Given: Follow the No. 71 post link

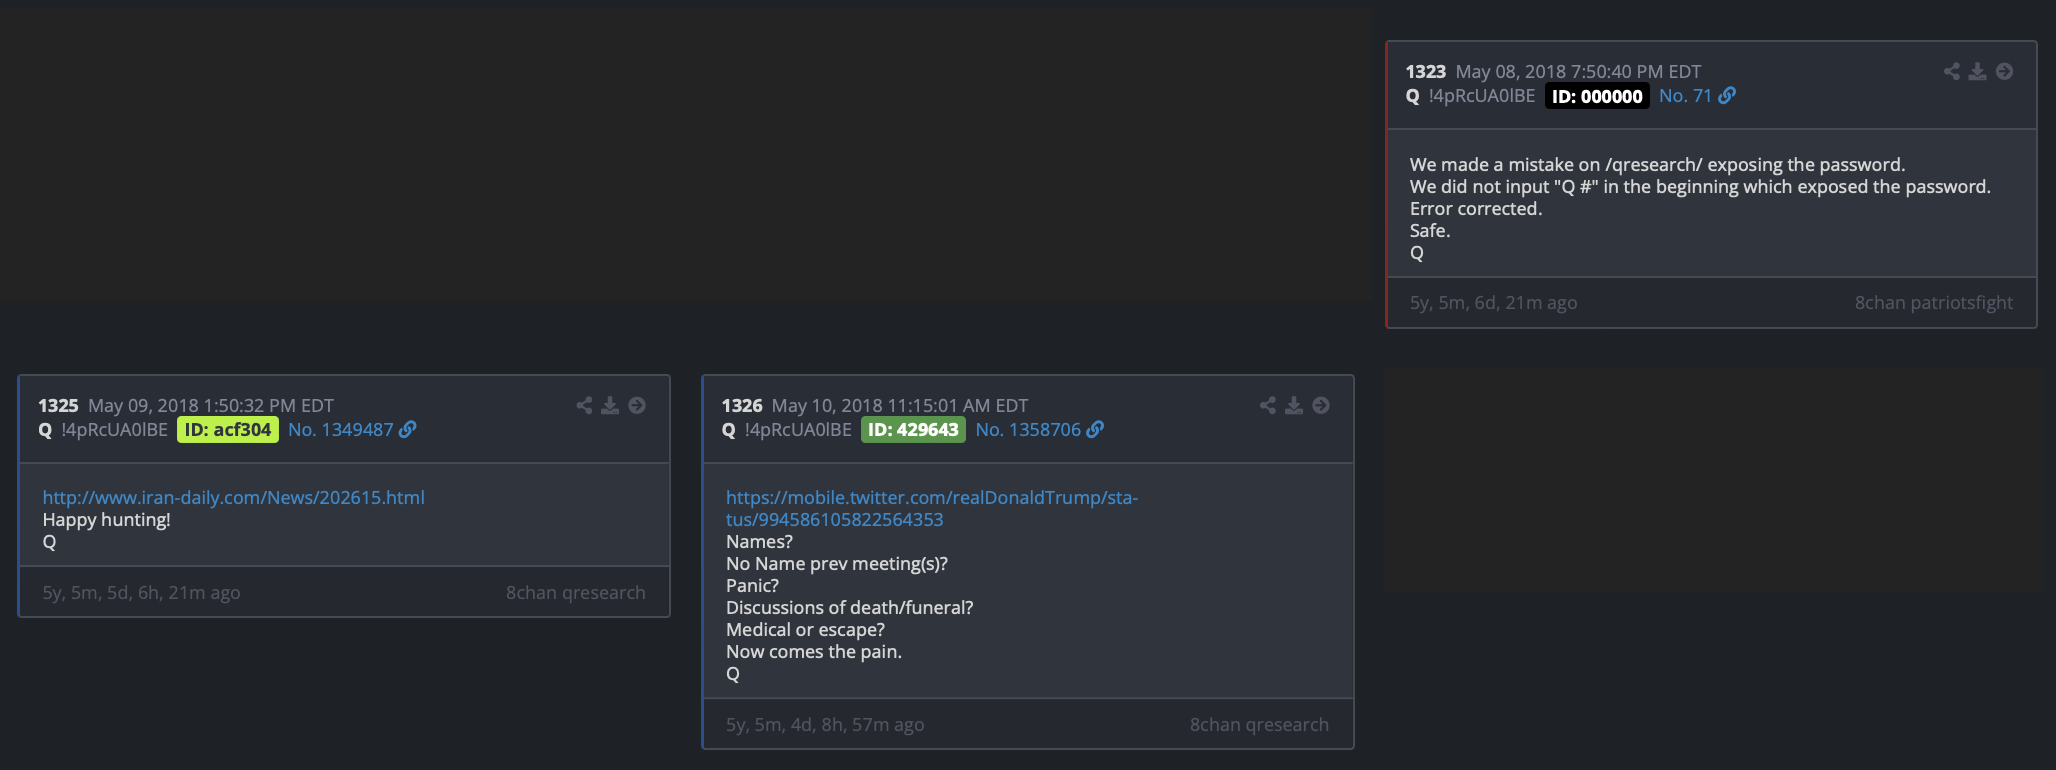Looking at the screenshot, I should (1685, 96).
